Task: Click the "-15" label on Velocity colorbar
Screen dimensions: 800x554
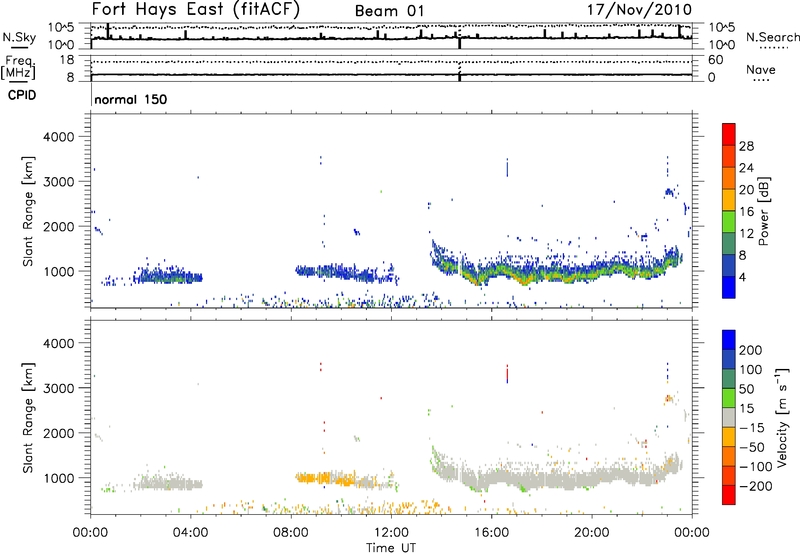Action: coord(751,427)
